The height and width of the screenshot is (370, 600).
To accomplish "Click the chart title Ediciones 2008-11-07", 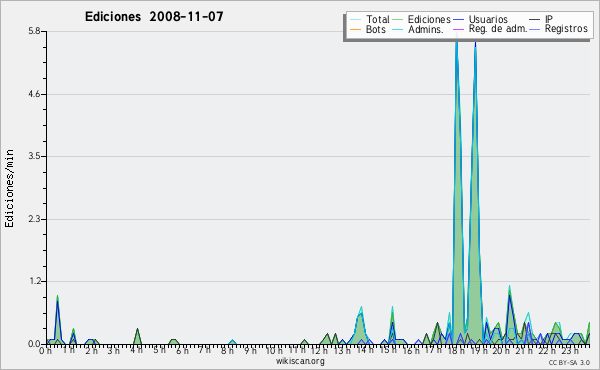I will point(154,16).
